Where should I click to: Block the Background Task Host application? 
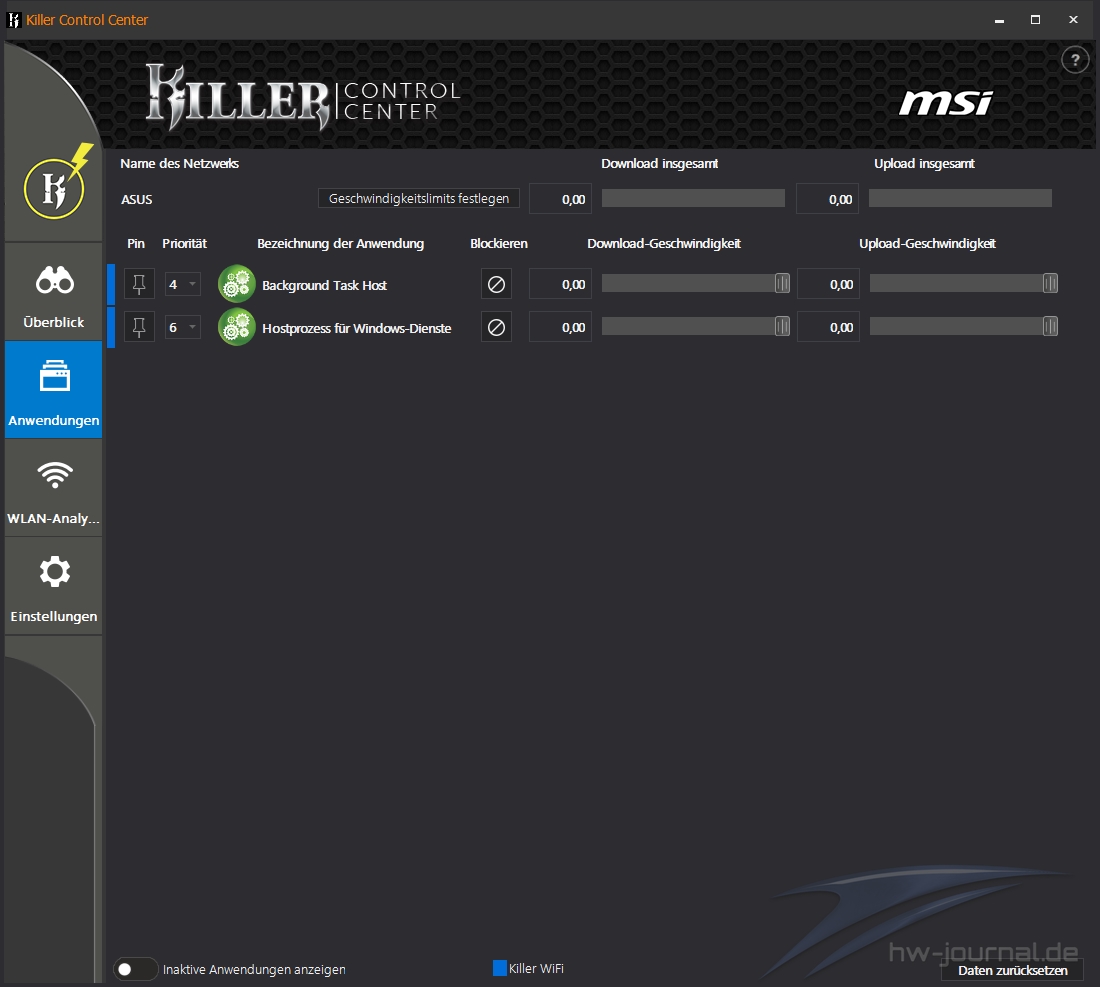[x=496, y=284]
